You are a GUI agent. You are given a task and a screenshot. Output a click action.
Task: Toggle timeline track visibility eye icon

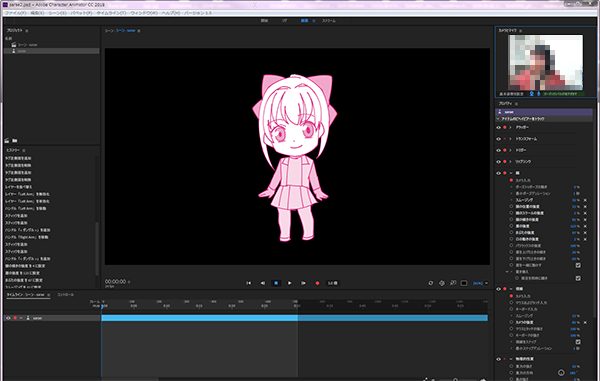tap(8, 318)
